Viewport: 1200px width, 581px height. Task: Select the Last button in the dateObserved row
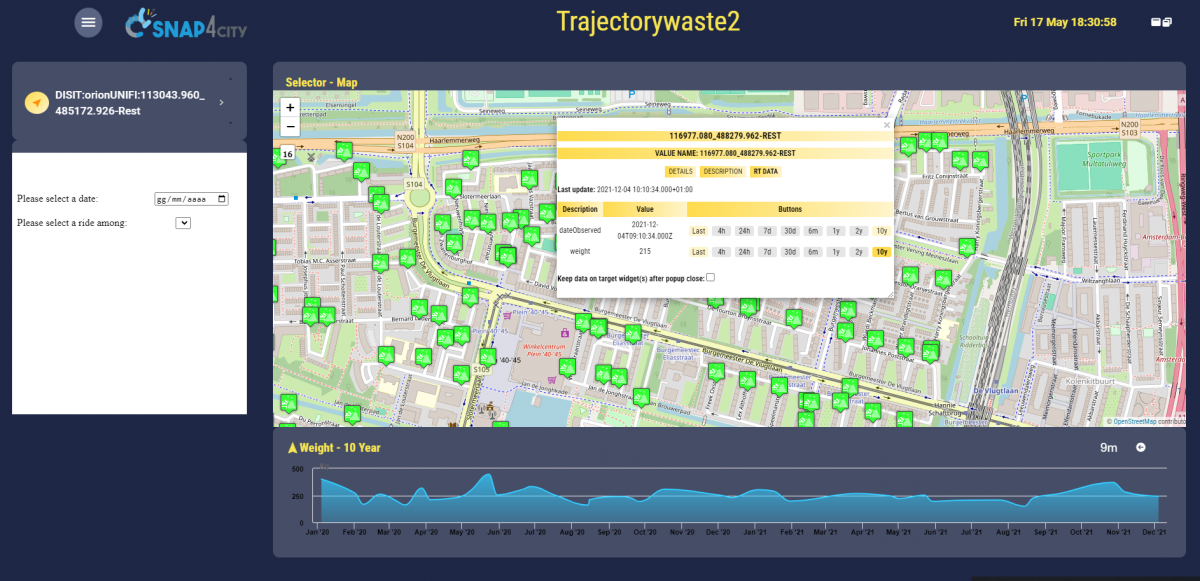[x=698, y=231]
